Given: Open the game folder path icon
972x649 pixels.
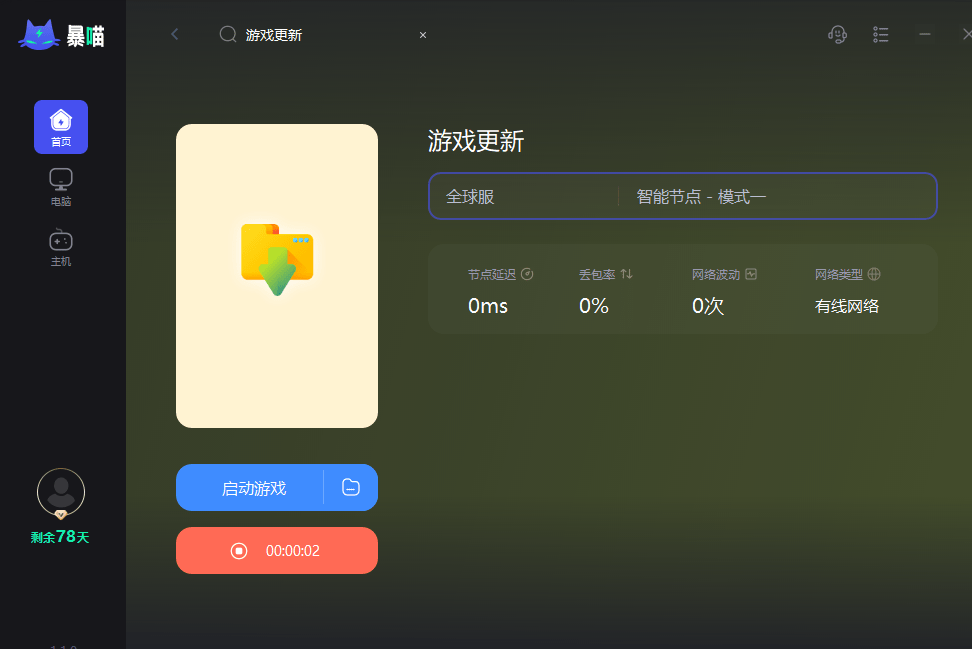Looking at the screenshot, I should (x=350, y=488).
